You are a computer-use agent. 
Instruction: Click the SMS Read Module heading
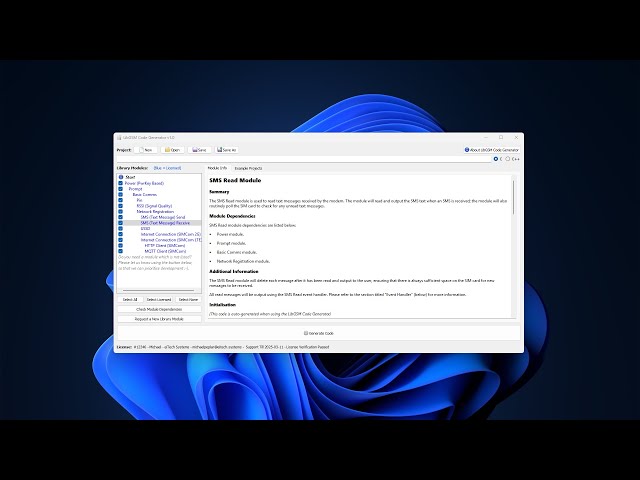click(235, 180)
